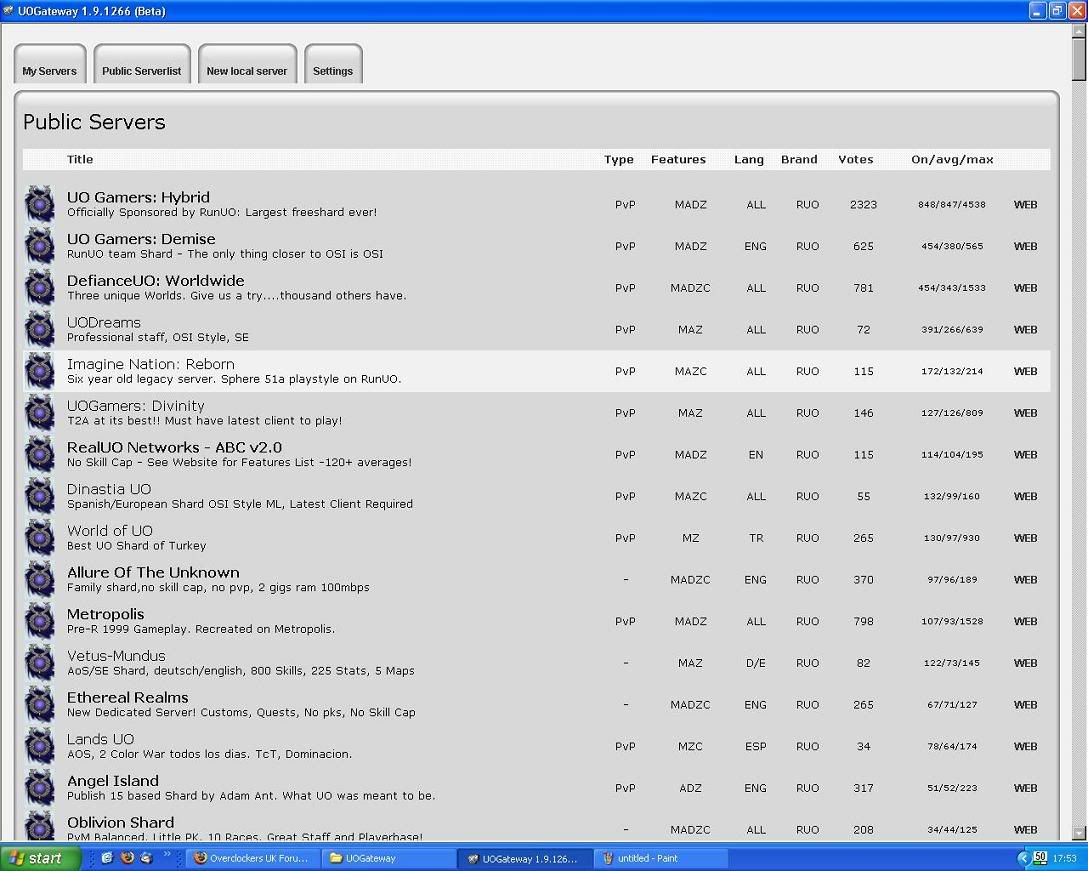This screenshot has height=871, width=1088.
Task: Select the Allure Of The Unknown server title
Action: coord(153,573)
